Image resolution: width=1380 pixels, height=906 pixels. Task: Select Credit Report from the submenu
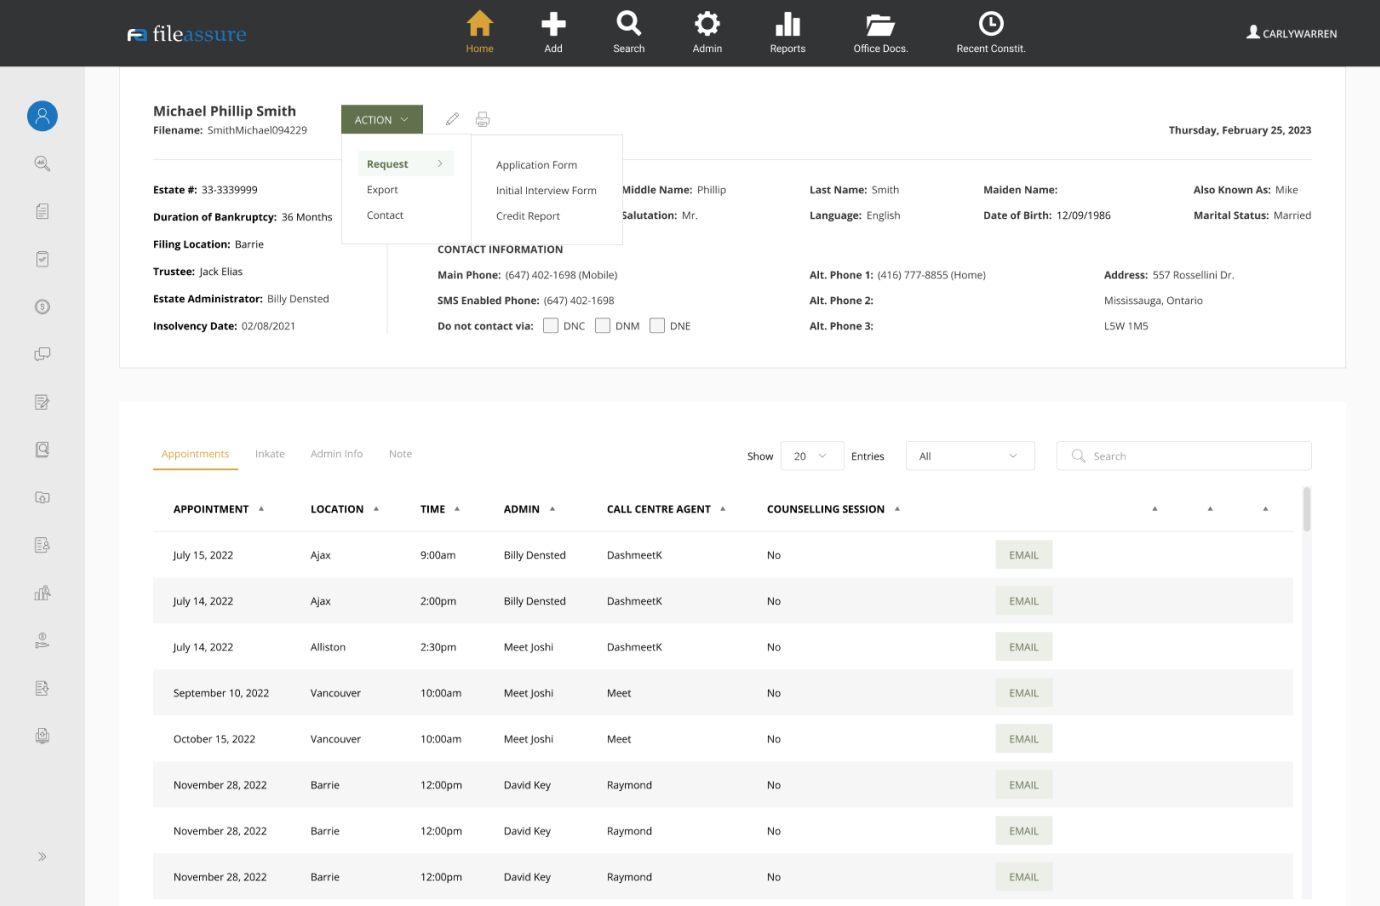coord(528,216)
